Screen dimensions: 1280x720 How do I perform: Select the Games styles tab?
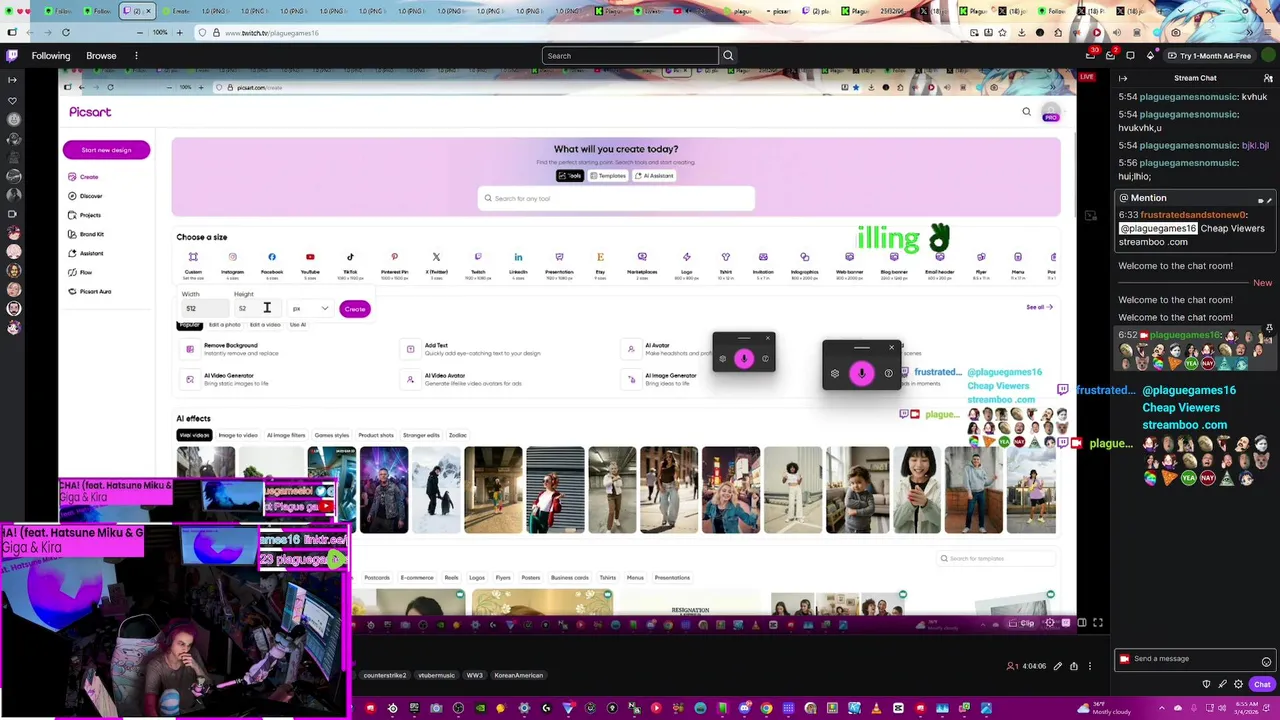click(x=331, y=435)
